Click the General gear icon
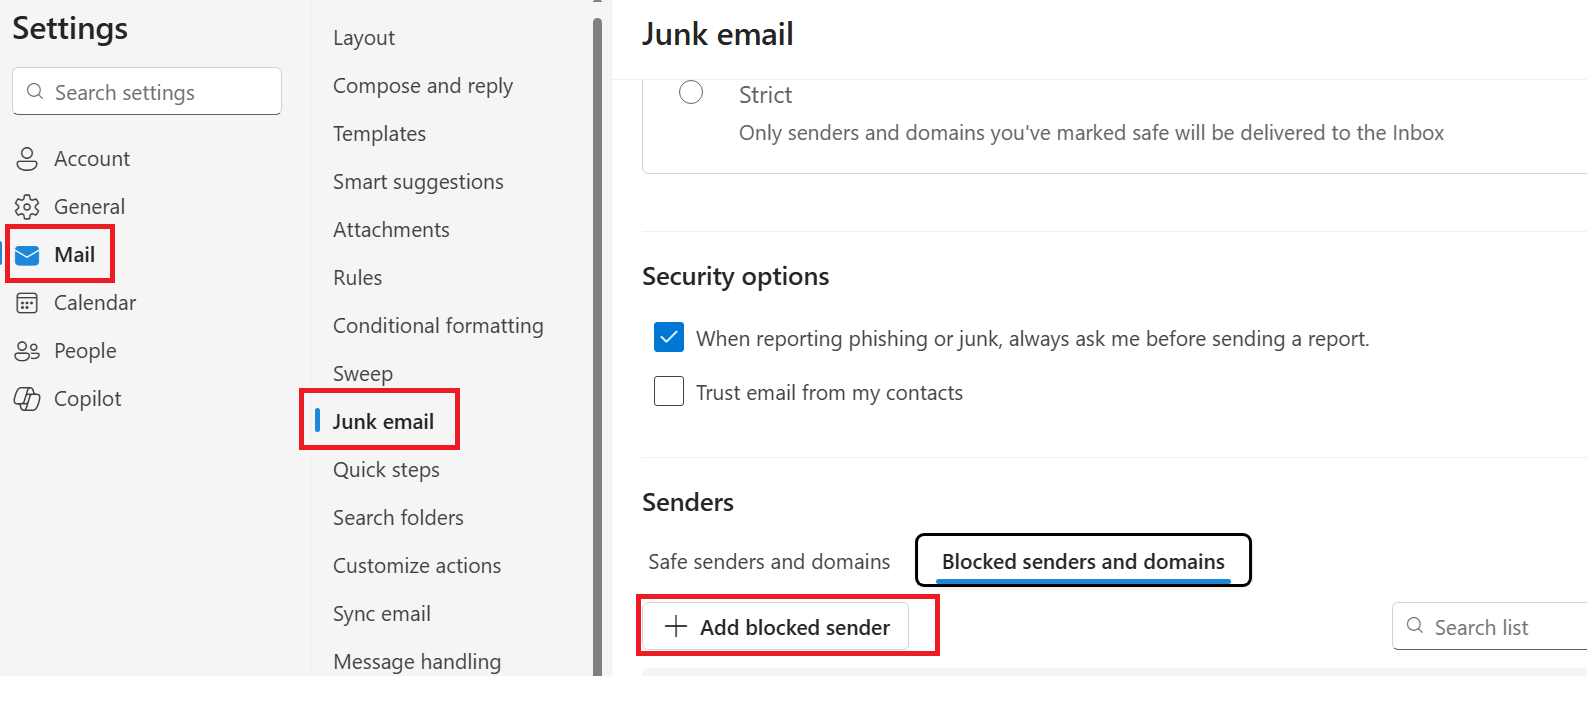Screen dimensions: 1587x720 27,207
